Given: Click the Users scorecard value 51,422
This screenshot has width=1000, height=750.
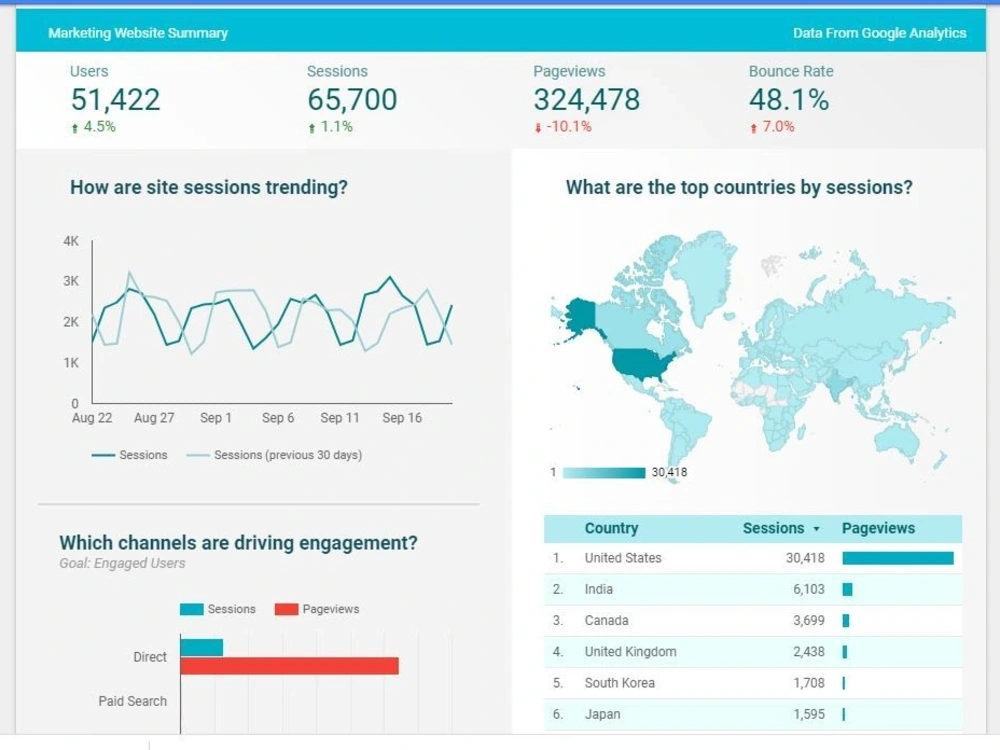Looking at the screenshot, I should 115,99.
